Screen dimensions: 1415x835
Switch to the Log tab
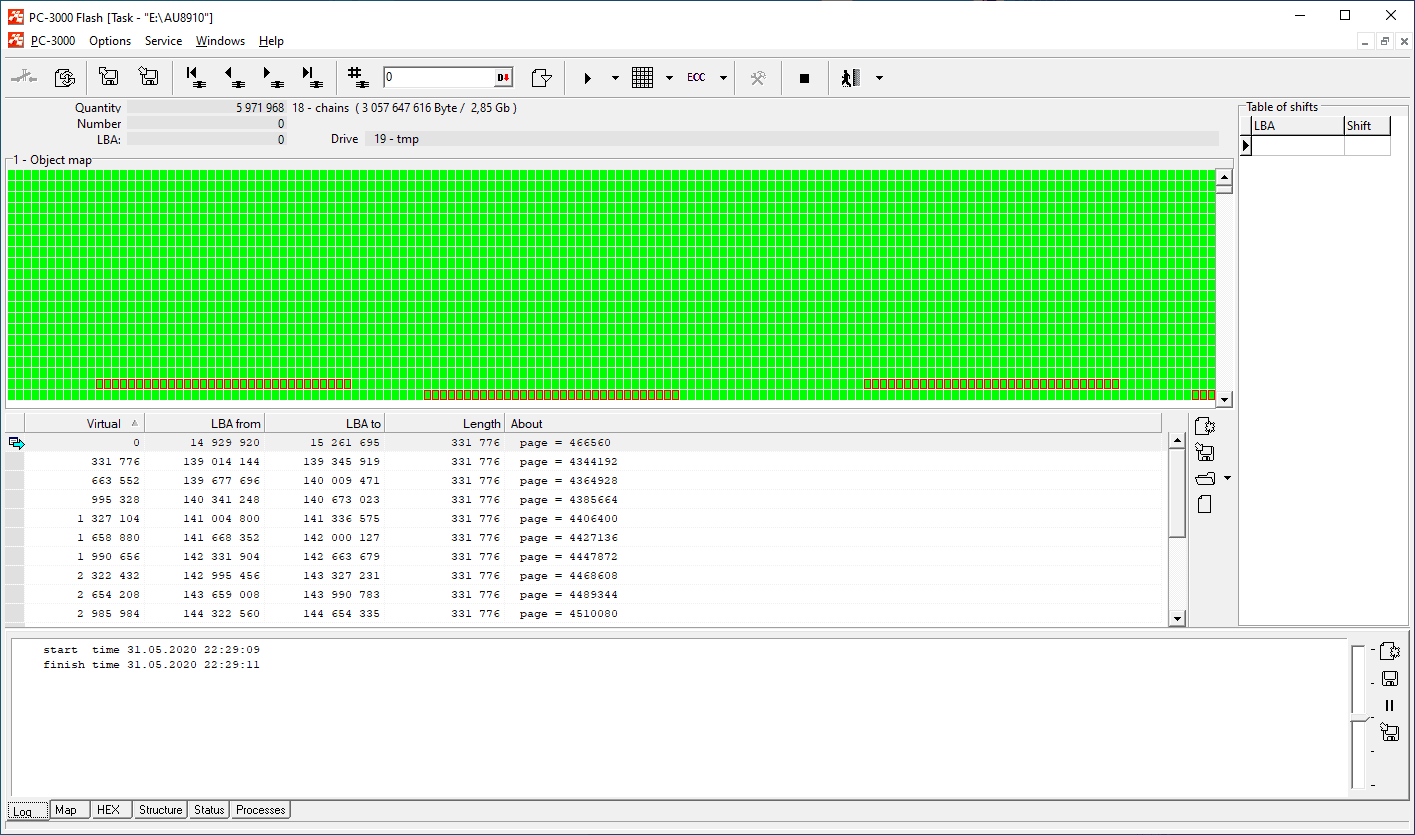point(28,811)
